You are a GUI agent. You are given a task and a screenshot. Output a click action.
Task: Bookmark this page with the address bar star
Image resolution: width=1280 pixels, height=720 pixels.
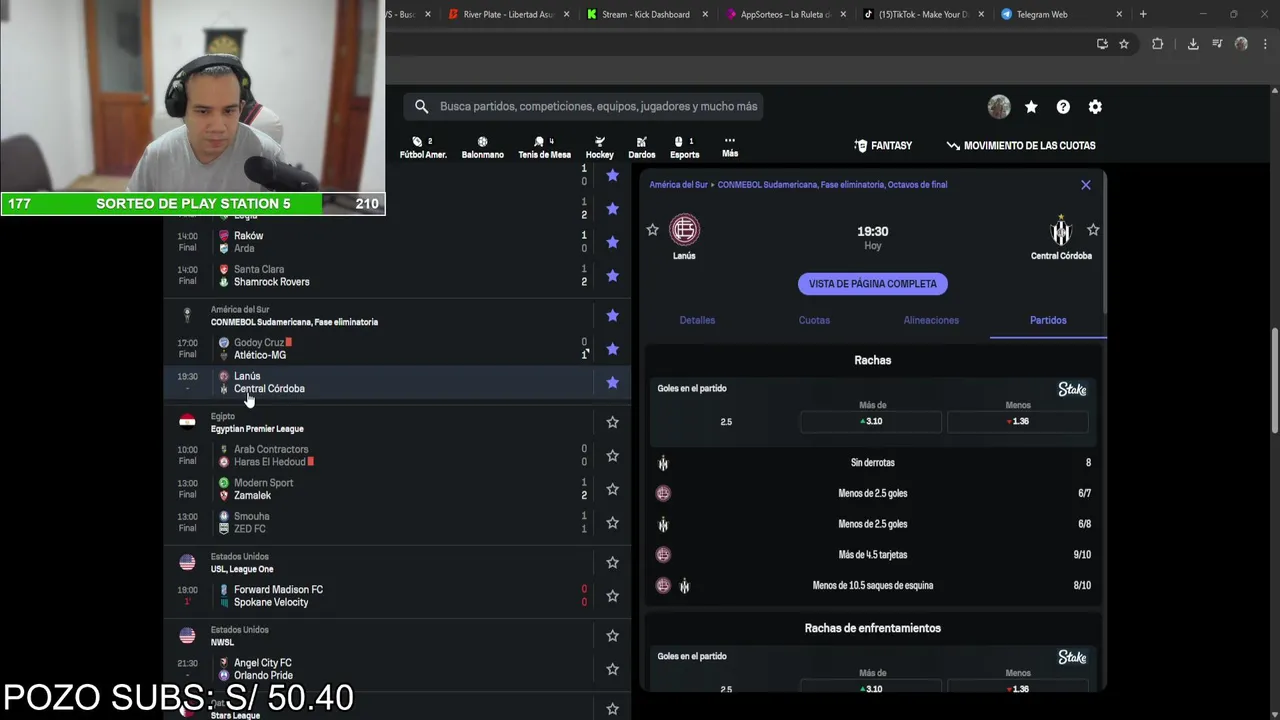point(1124,44)
